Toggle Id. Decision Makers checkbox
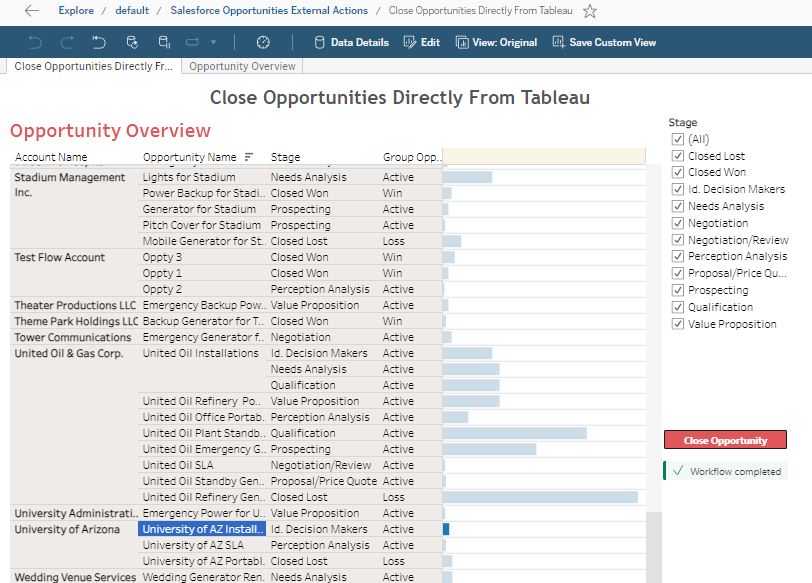The height and width of the screenshot is (583, 812). tap(677, 189)
